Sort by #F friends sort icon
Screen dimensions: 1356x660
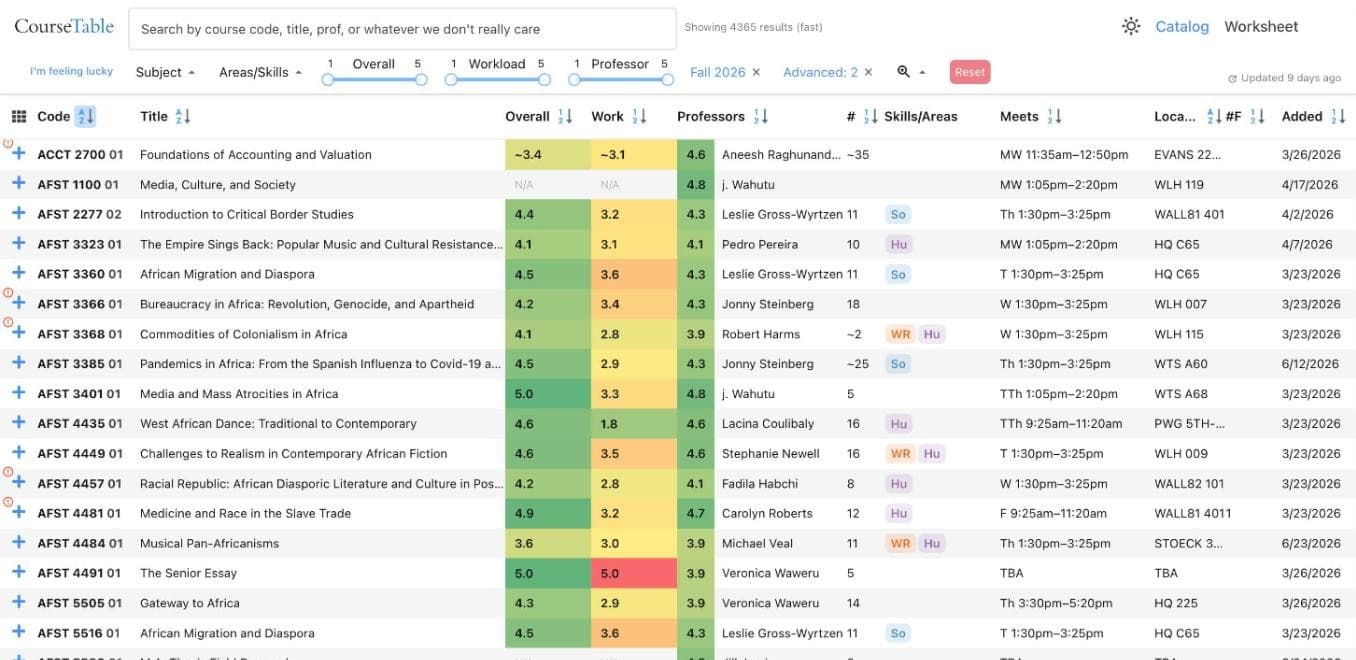pyautogui.click(x=1257, y=117)
